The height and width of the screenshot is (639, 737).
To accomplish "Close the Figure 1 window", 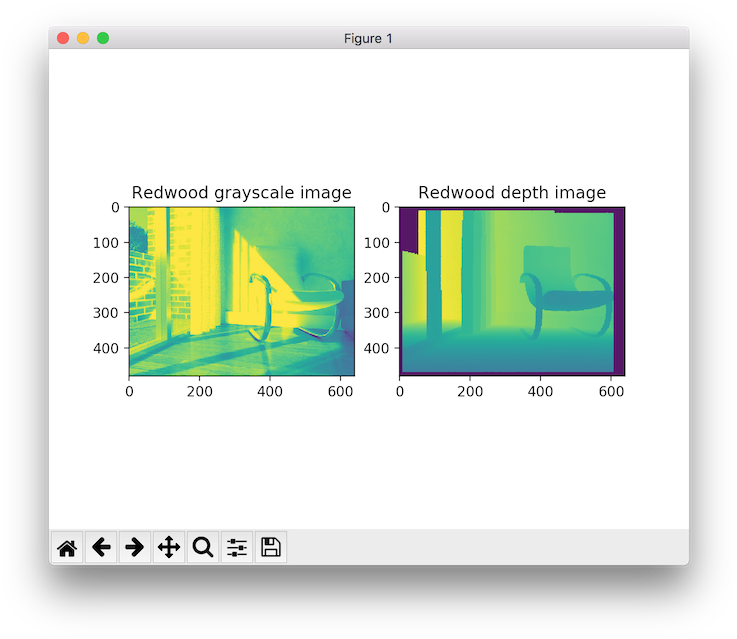I will coord(63,38).
